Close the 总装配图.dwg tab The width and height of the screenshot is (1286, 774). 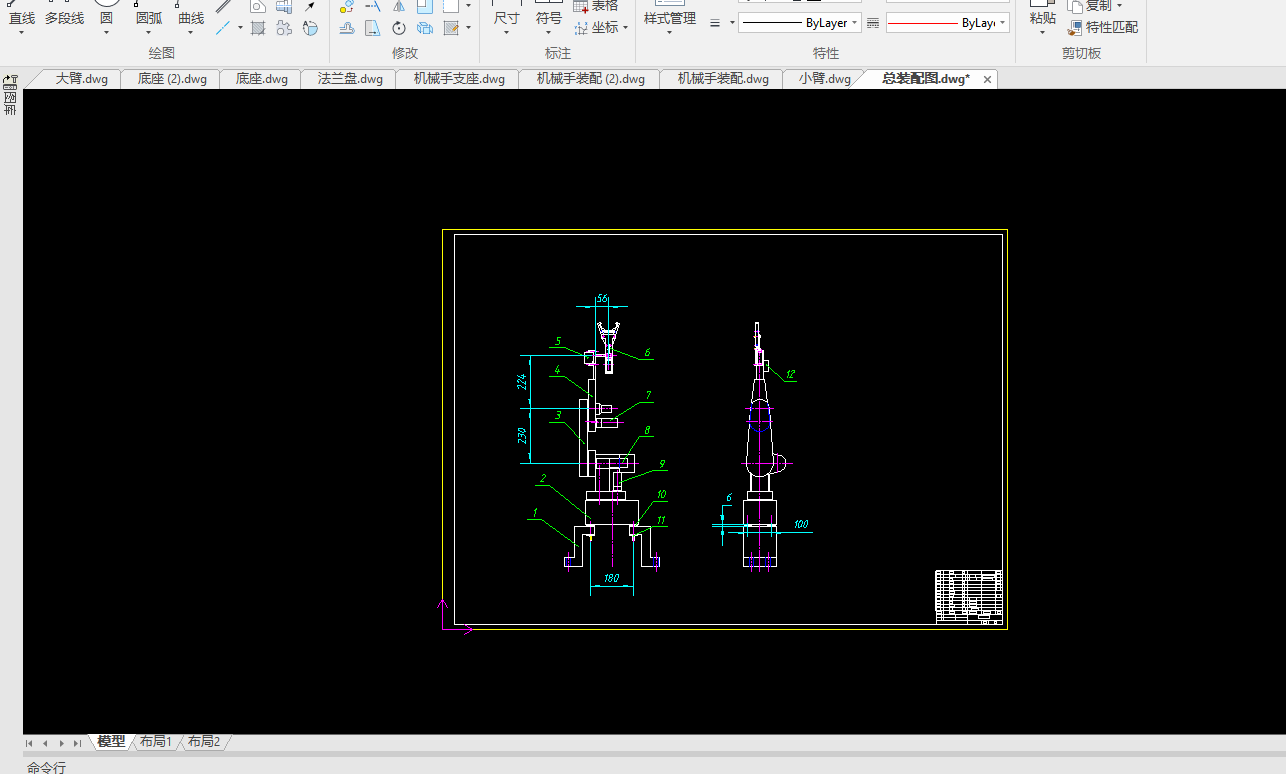pyautogui.click(x=988, y=79)
